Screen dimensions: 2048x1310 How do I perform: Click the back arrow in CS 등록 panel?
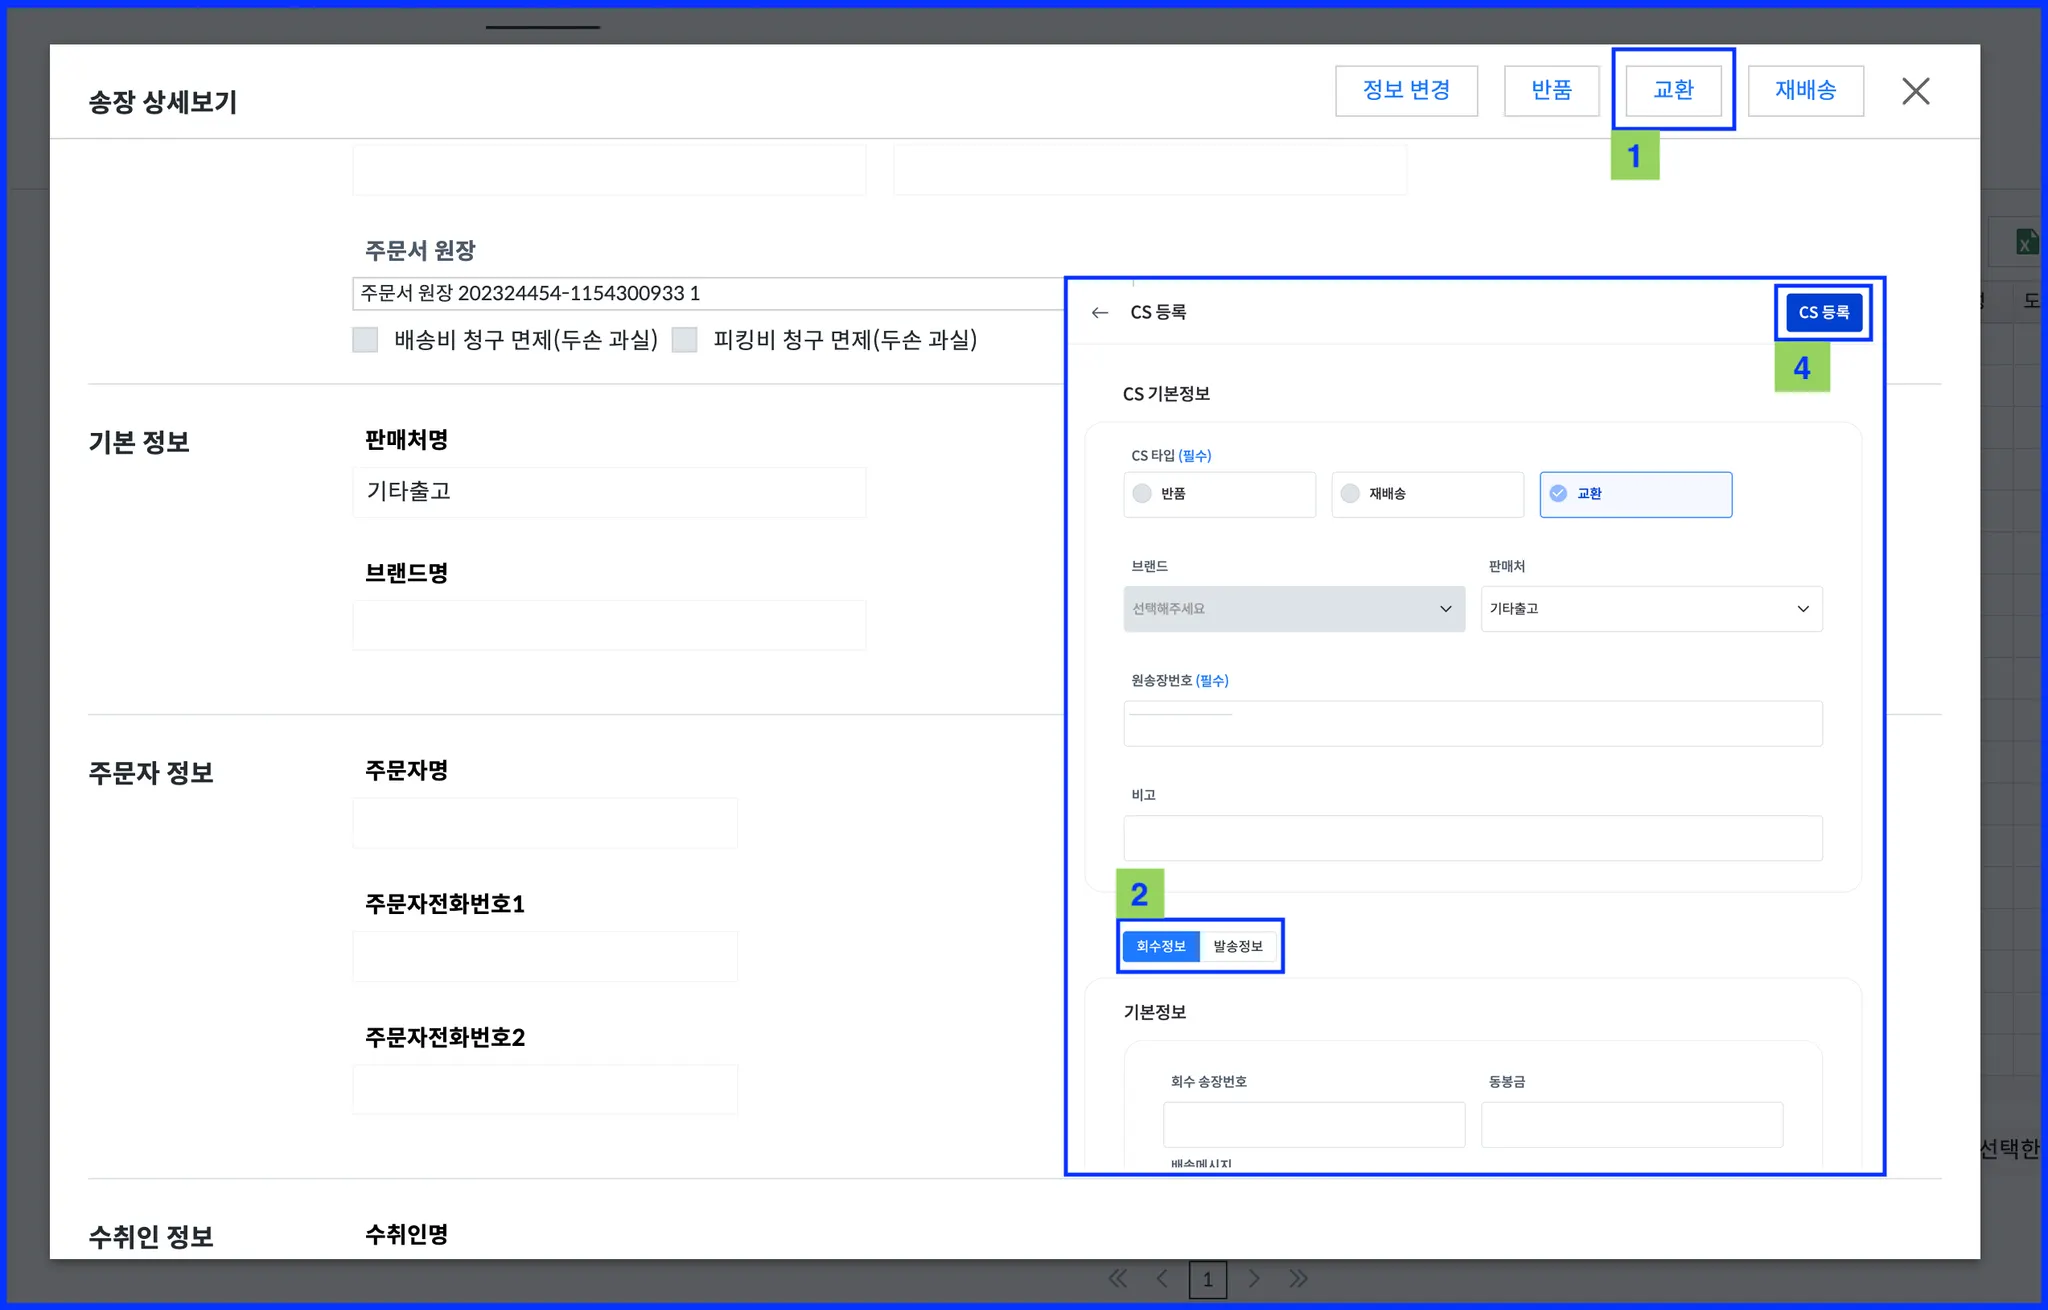[x=1100, y=313]
